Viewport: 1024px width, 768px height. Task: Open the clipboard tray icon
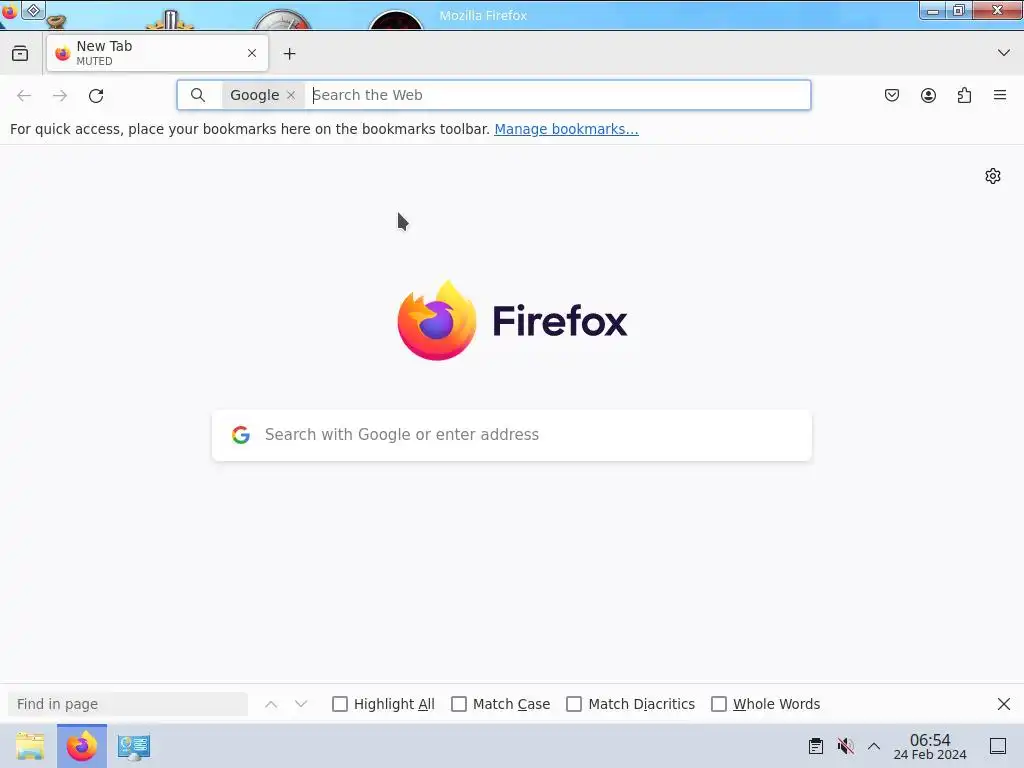coord(816,746)
